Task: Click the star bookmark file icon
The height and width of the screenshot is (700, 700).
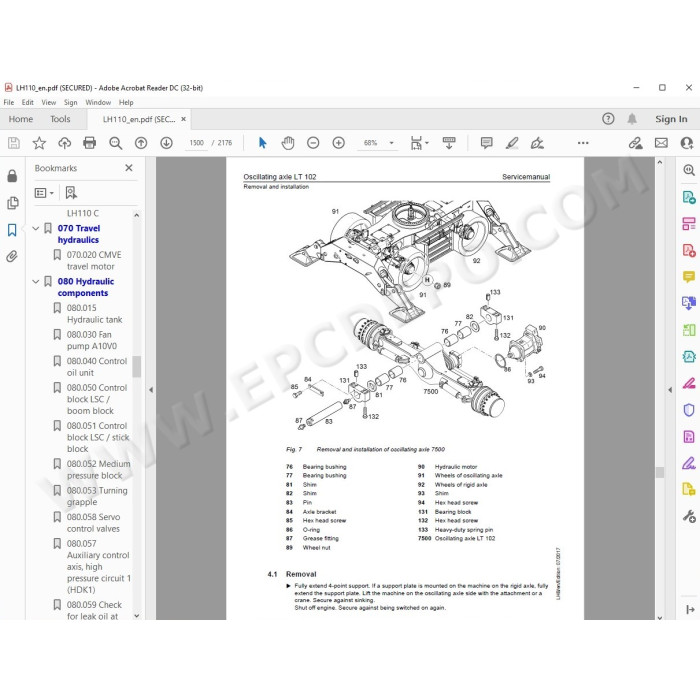Action: click(39, 143)
